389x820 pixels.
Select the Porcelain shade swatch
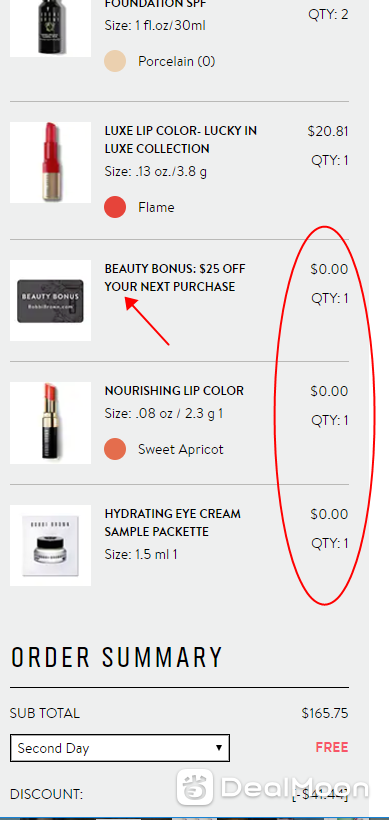click(115, 61)
